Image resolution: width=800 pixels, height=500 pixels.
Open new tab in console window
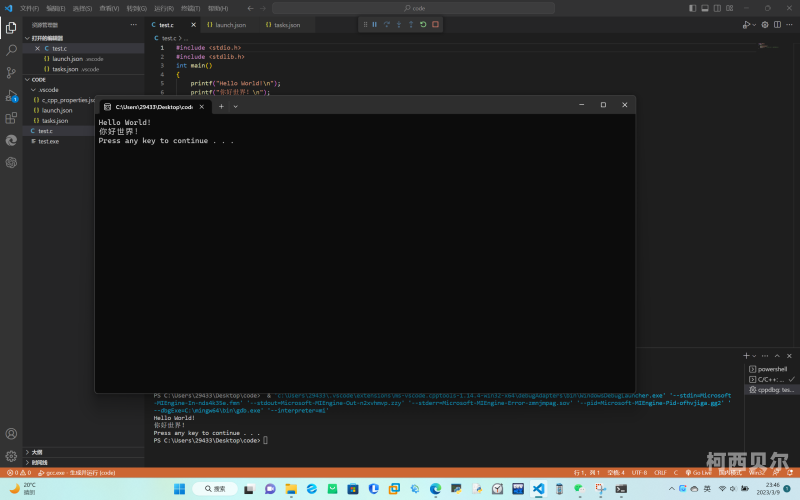(221, 107)
